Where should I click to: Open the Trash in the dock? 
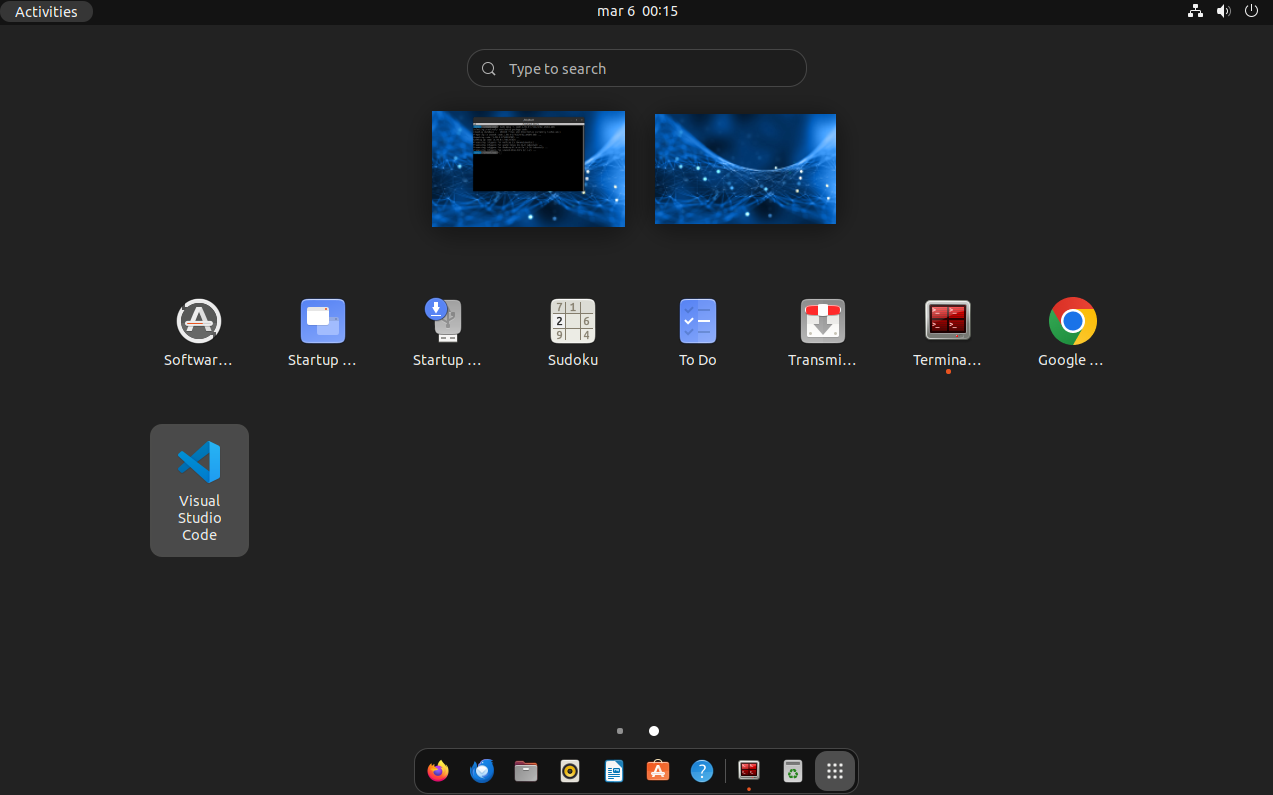[x=792, y=771]
